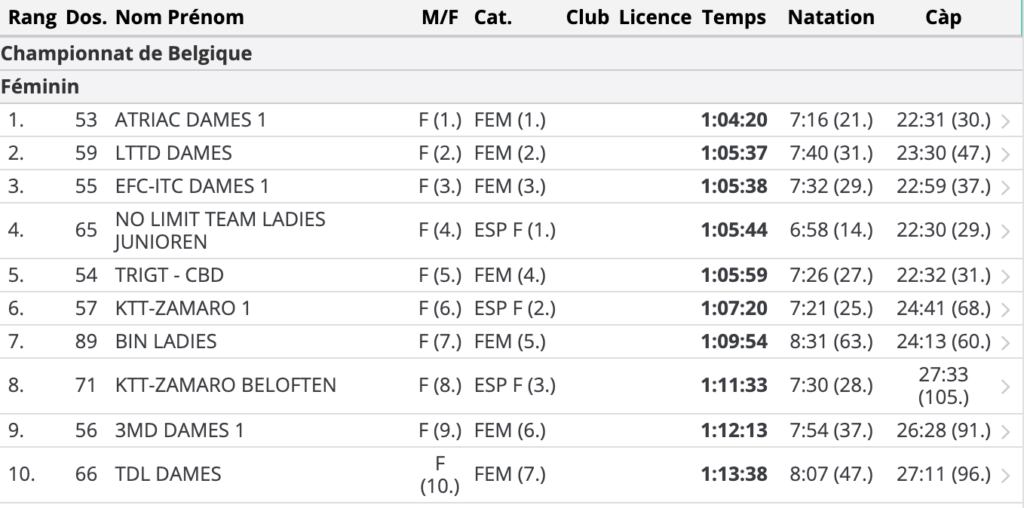Click Natation column header
1024x508 pixels.
click(831, 18)
